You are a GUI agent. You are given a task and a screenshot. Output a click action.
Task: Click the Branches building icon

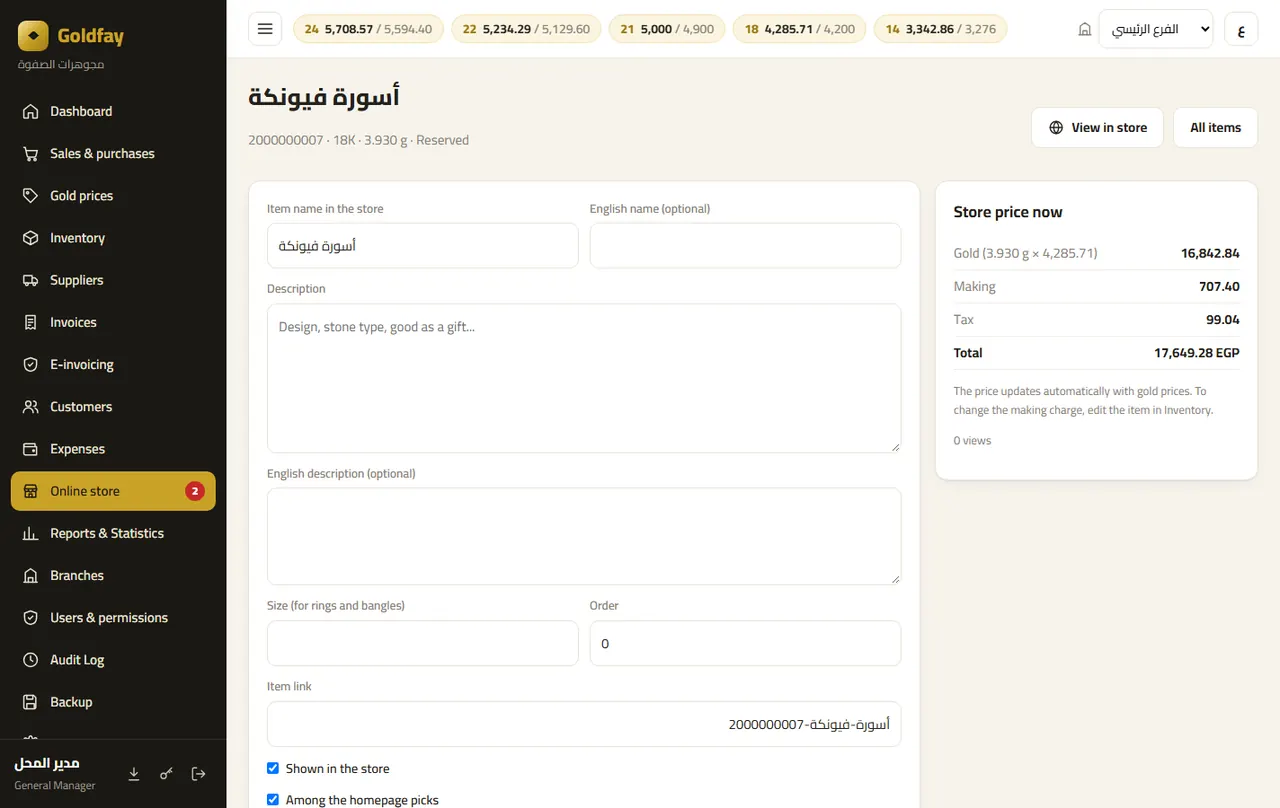(x=31, y=576)
